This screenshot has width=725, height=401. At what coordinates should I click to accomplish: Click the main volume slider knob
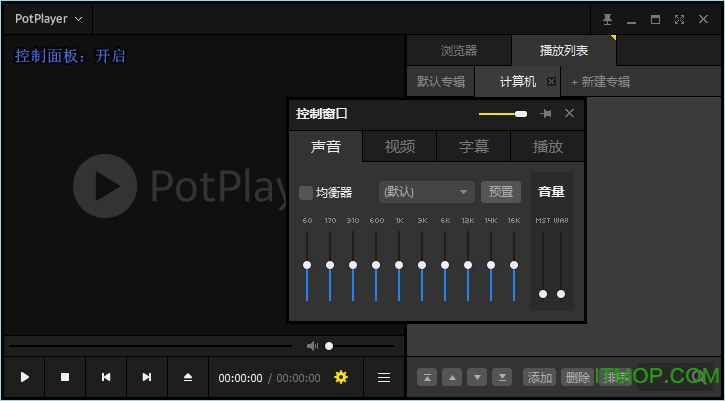click(x=329, y=346)
